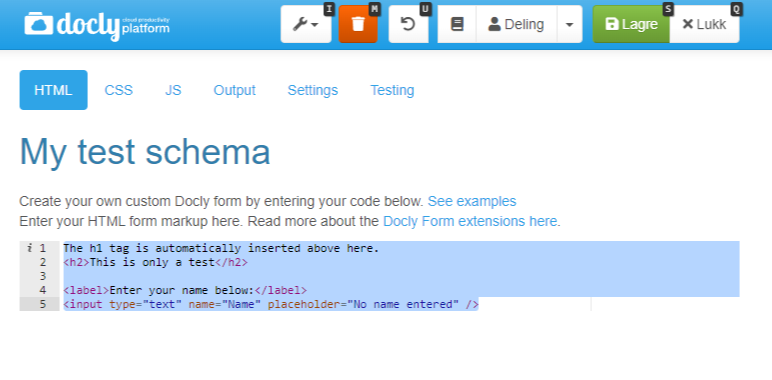Go to the Testing tab

tap(392, 90)
